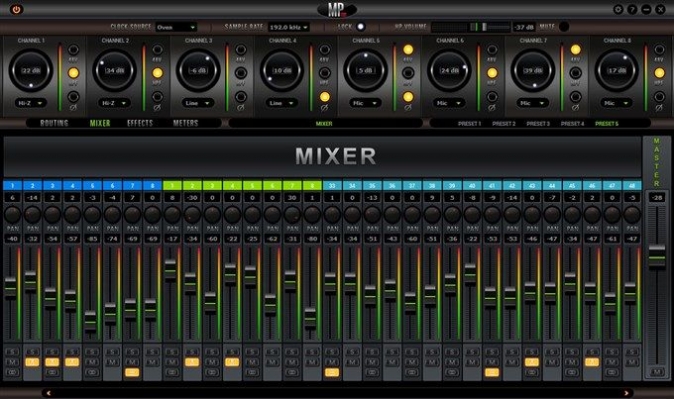Screen dimensions: 674x399
Task: Toggle stereo link on channel 43
Action: 532,372
